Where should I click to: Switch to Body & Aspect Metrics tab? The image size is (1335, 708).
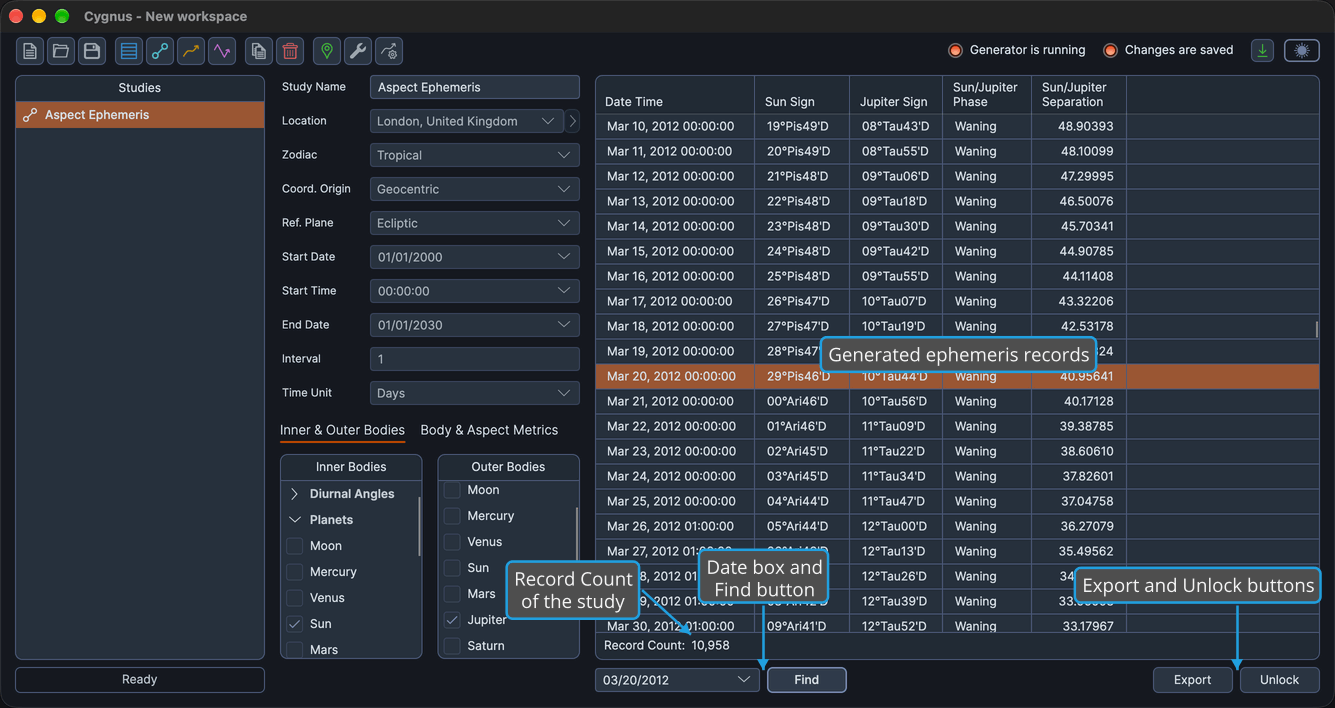pos(489,430)
